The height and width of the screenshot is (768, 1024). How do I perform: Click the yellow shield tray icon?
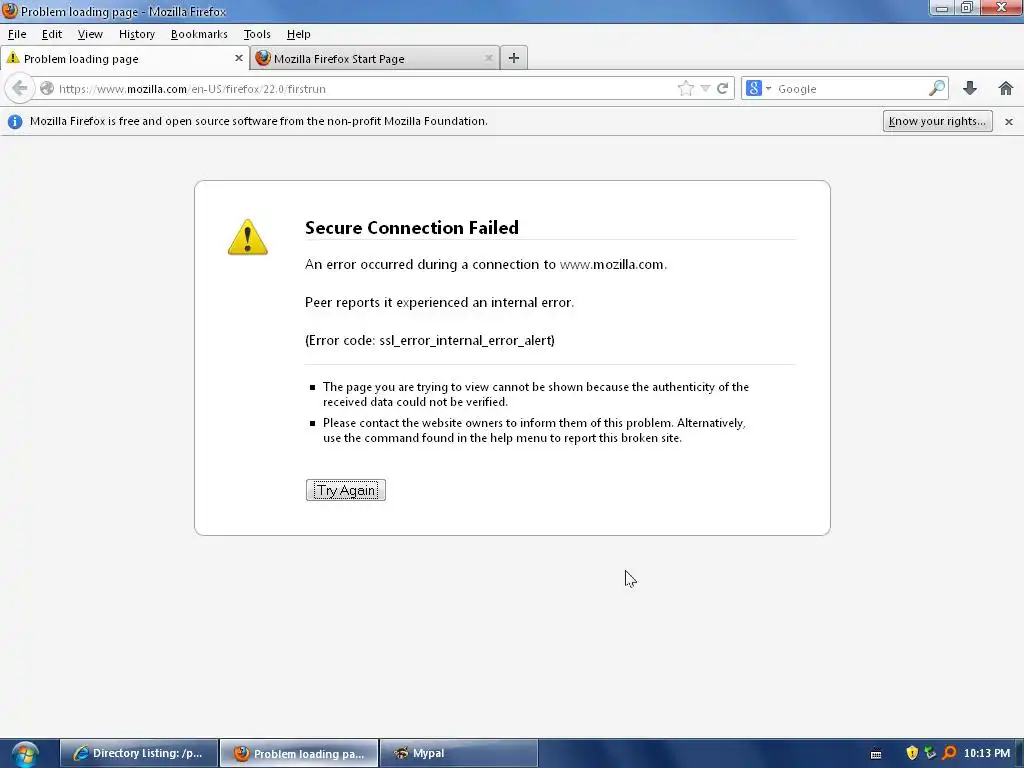point(912,753)
